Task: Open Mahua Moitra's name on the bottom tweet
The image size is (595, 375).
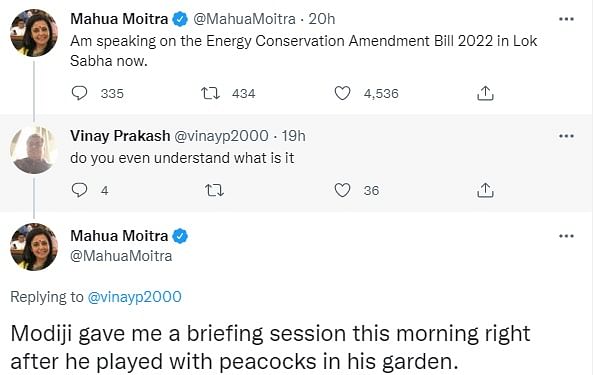Action: coord(119,236)
